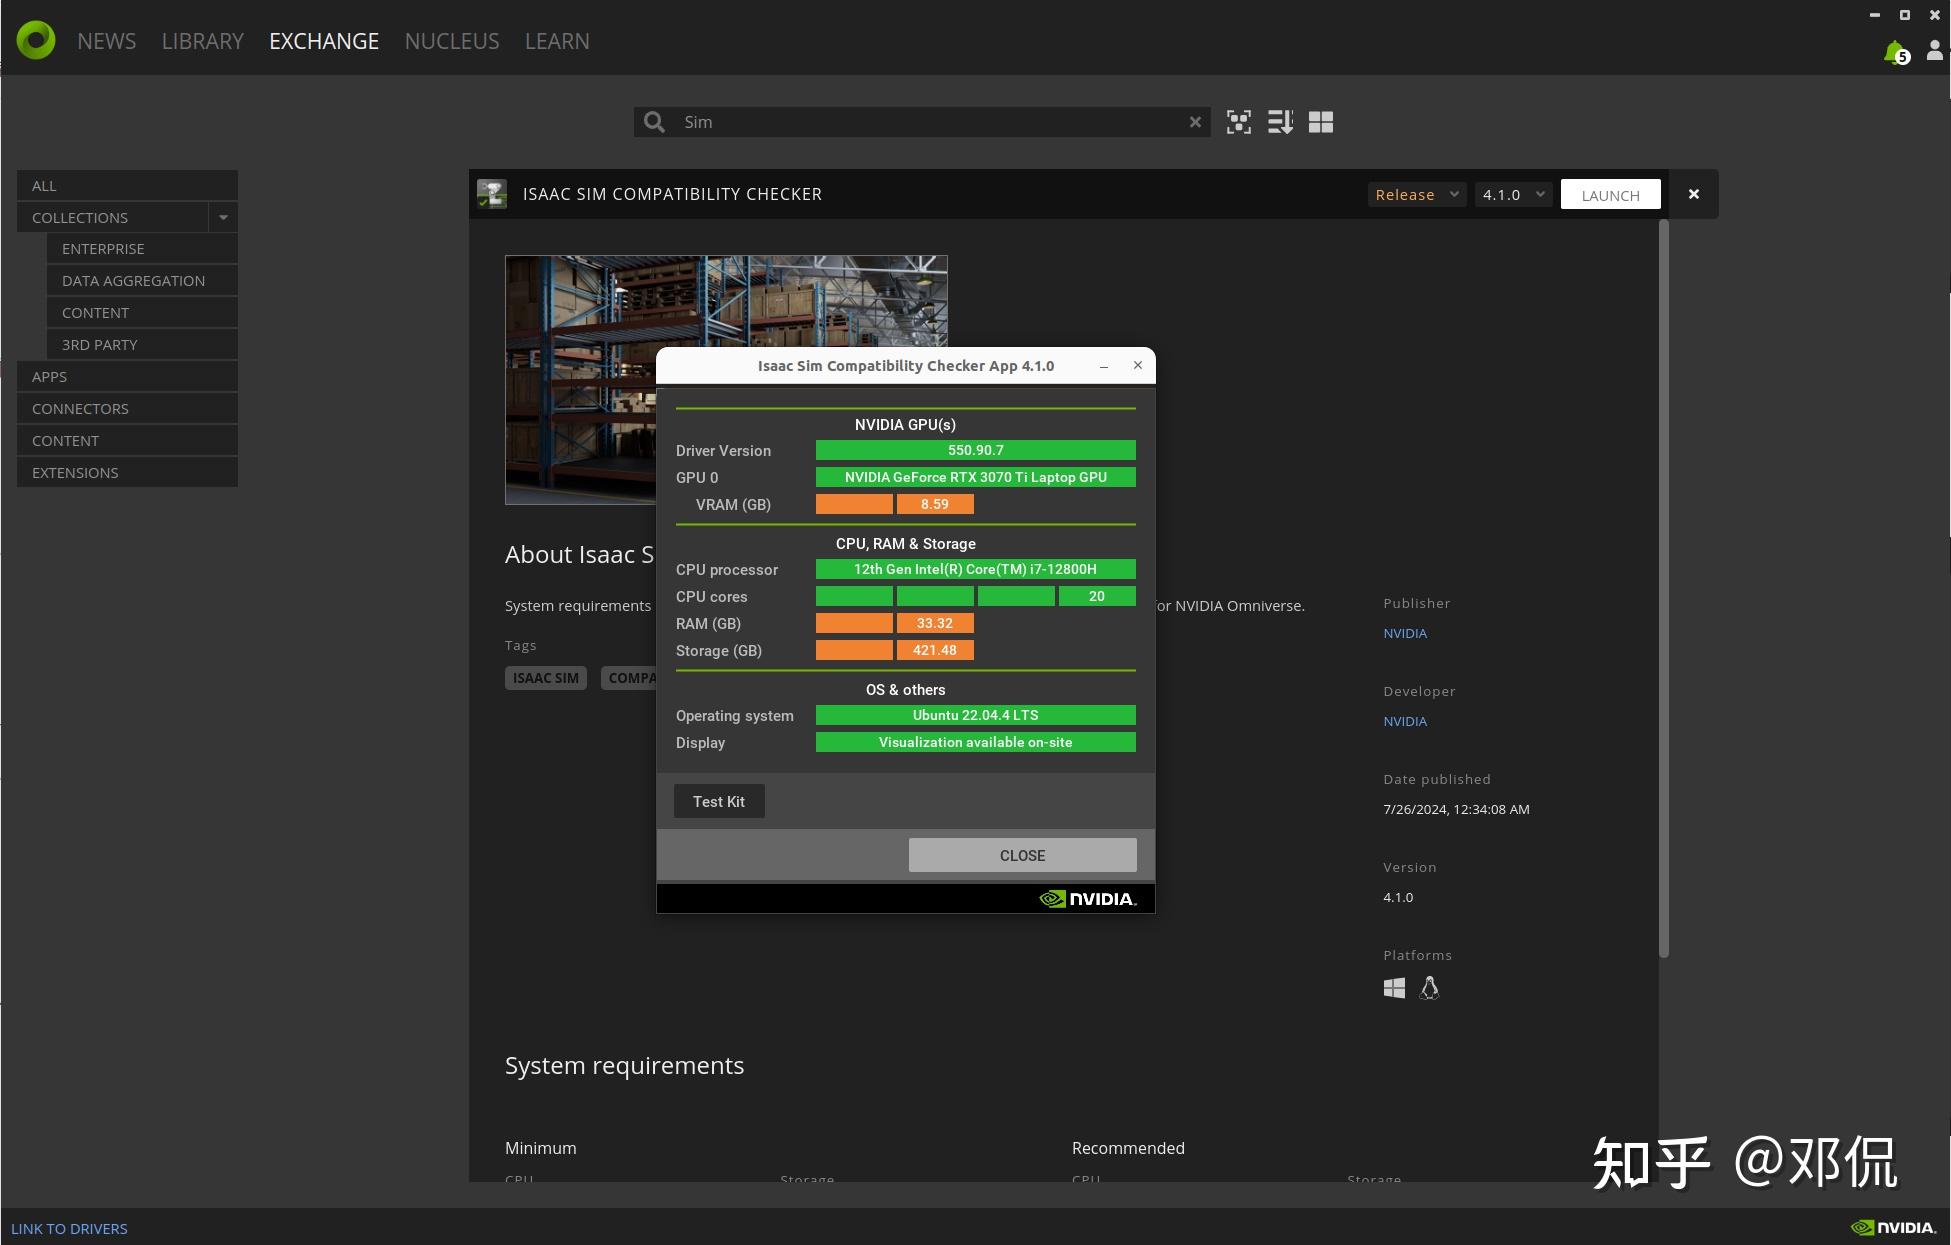Click the Isaac Sim Compatibility Checker app icon

[x=492, y=194]
